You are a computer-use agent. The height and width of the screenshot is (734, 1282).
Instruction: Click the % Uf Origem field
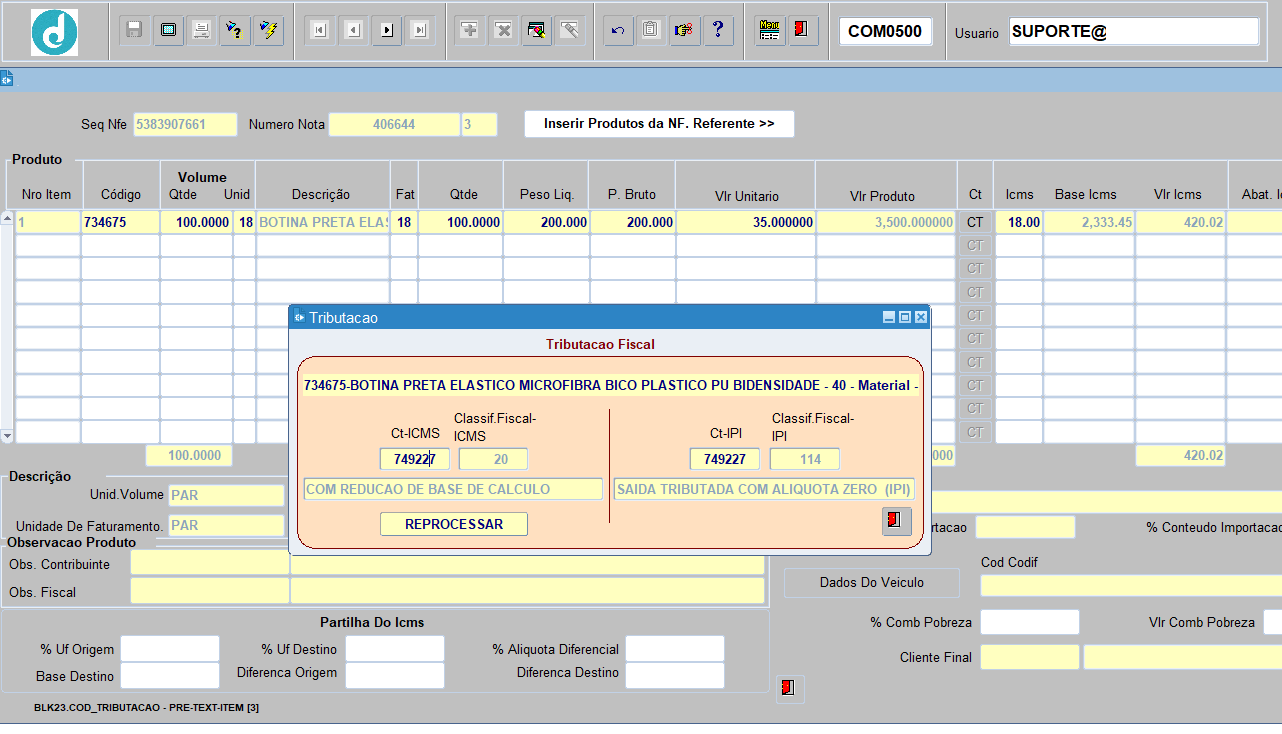(170, 649)
